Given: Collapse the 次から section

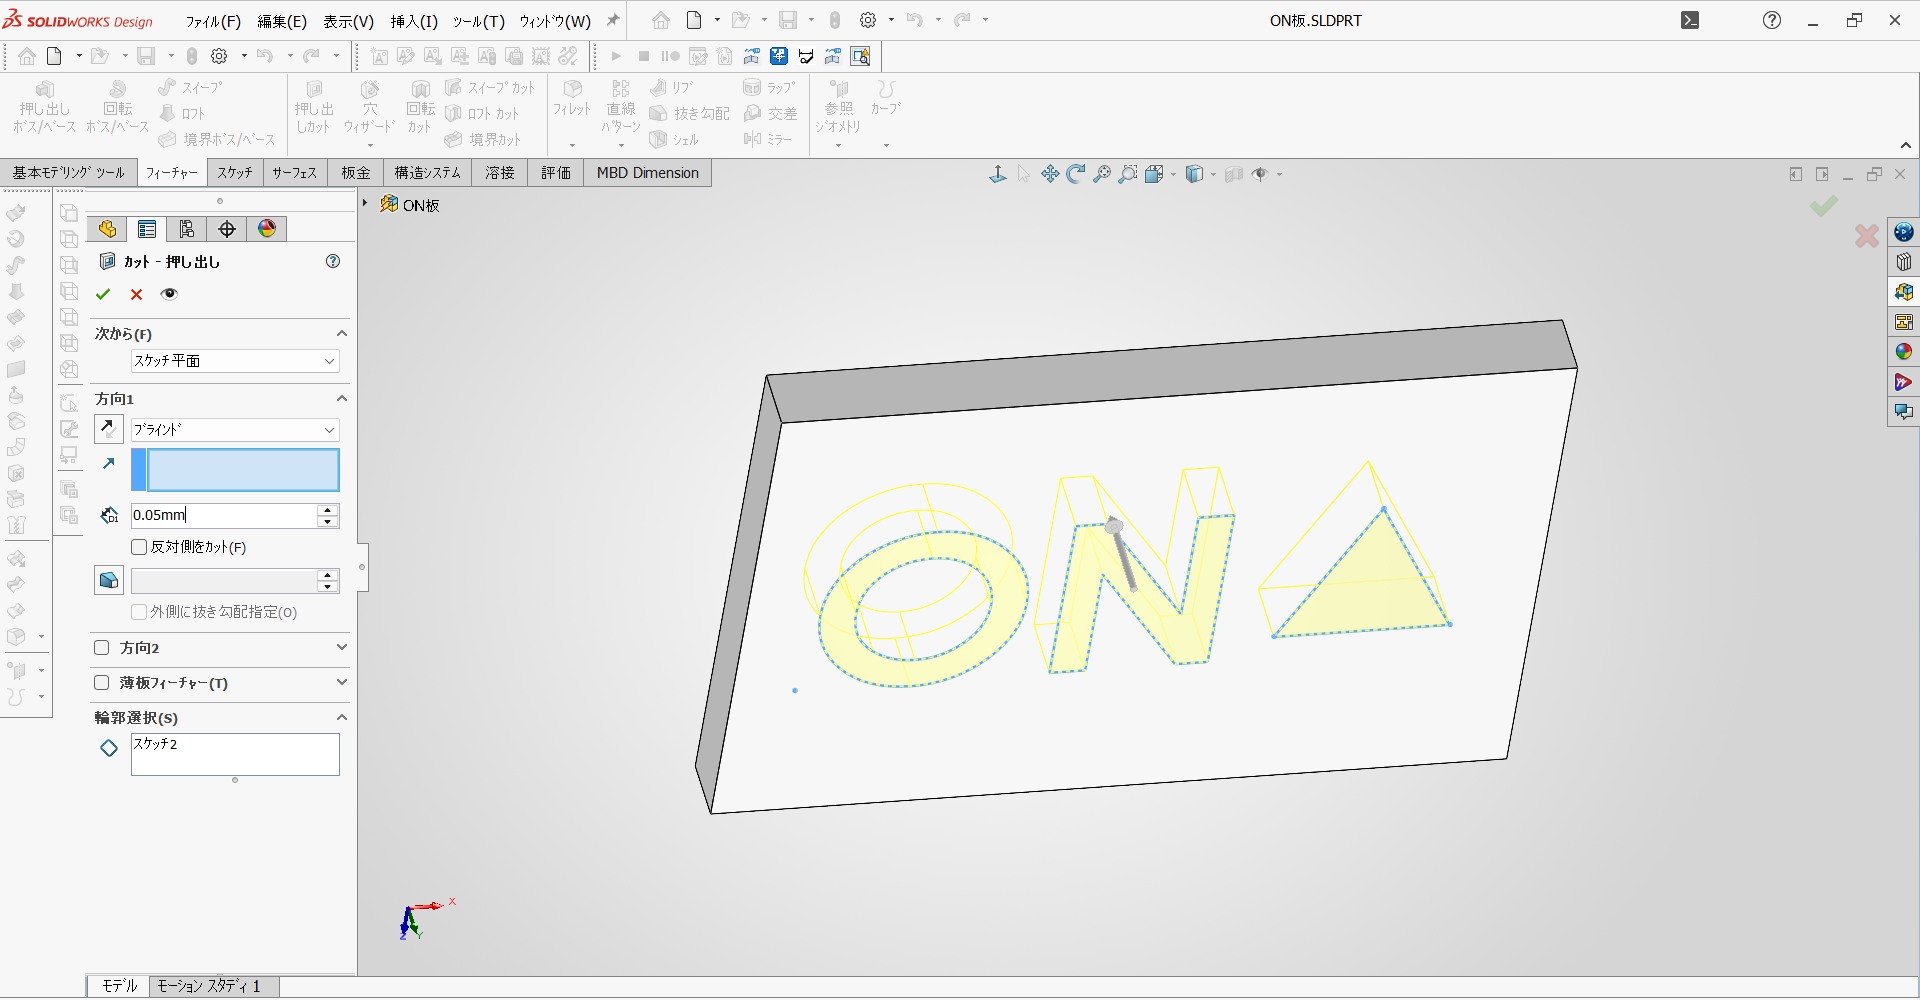Looking at the screenshot, I should tap(341, 333).
